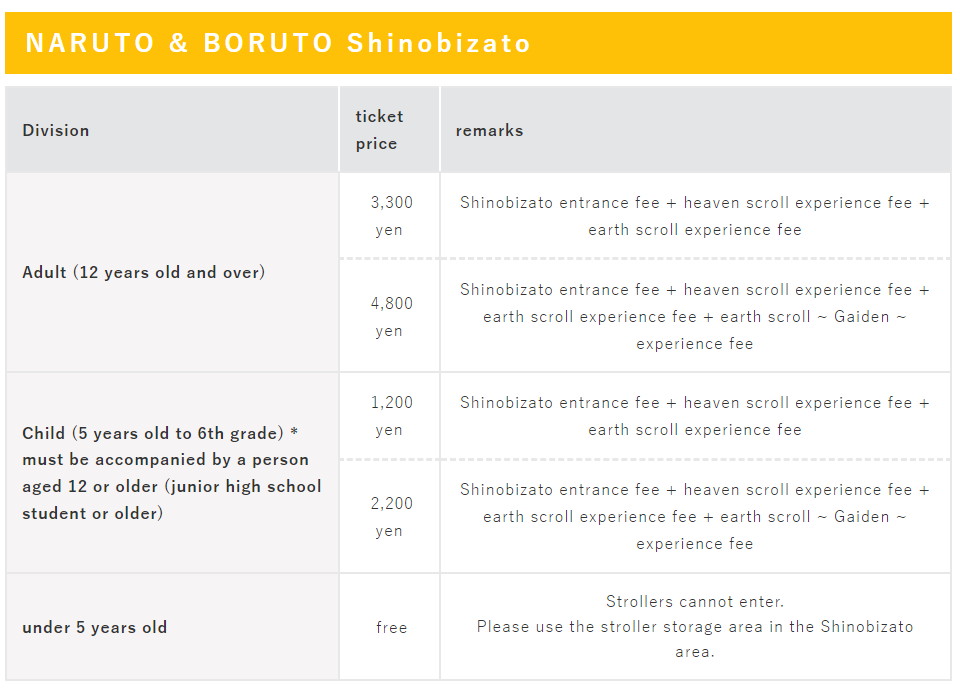Click the 2,200 yen price cell
This screenshot has height=690, width=960.
tap(389, 516)
